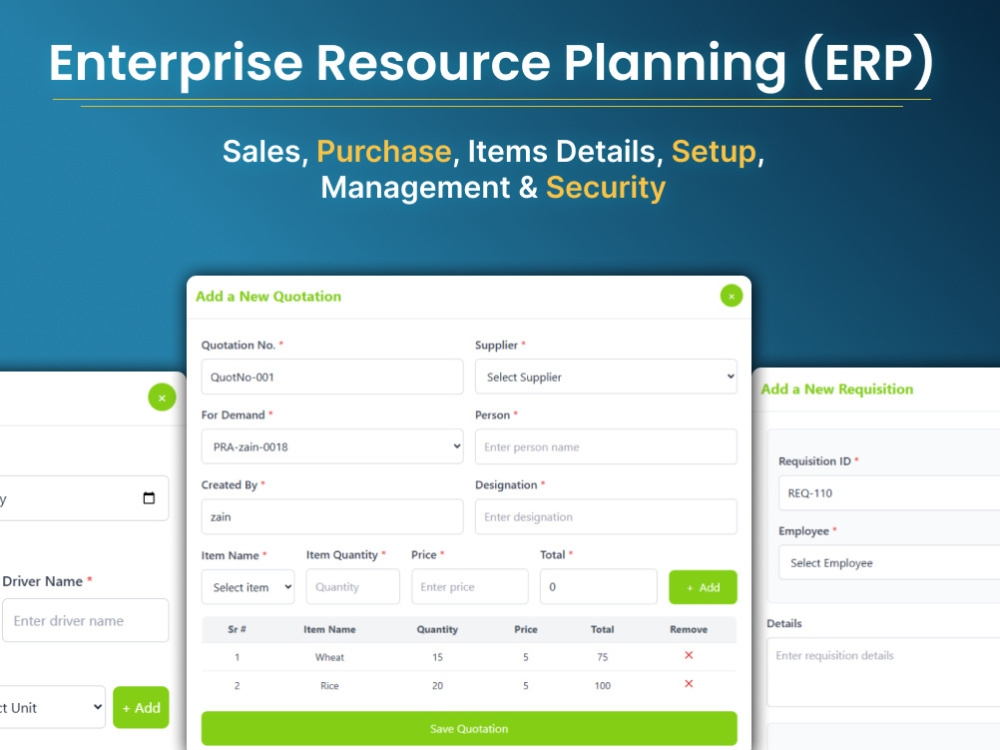Screen dimensions: 1000x750
Task: Remove the Wheat row with red X
Action: (689, 655)
